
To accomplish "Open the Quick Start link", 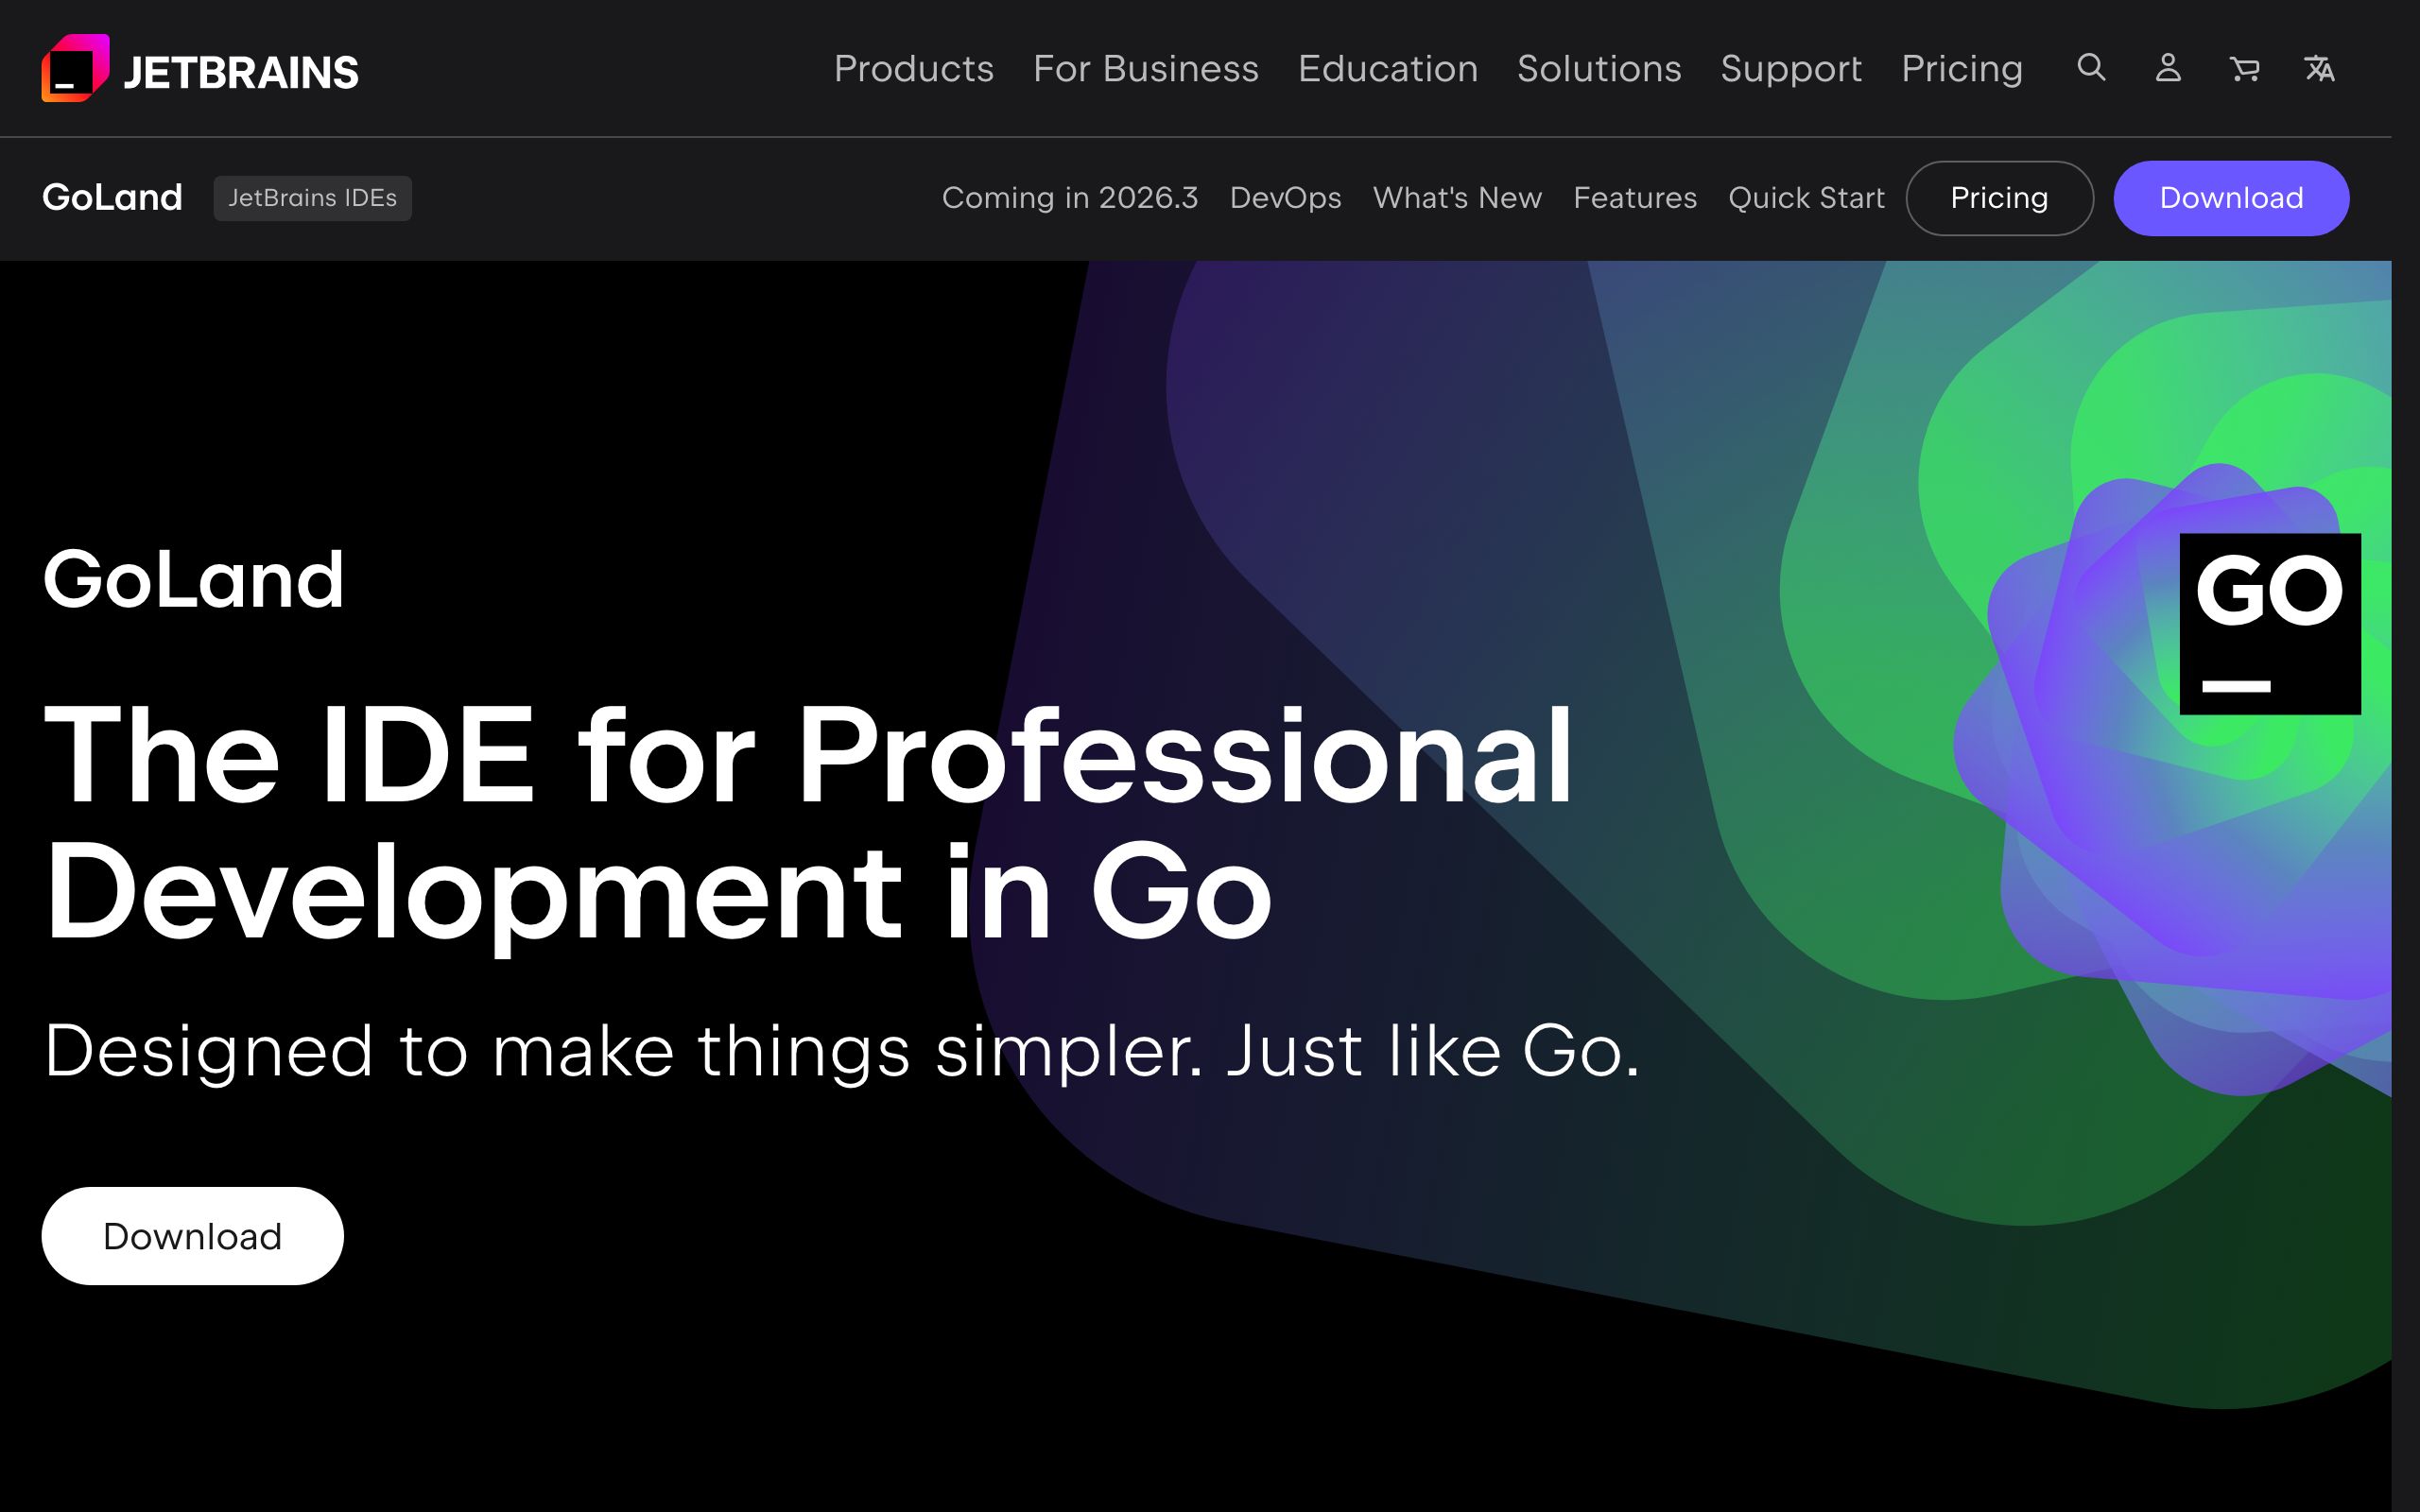I will tap(1806, 198).
